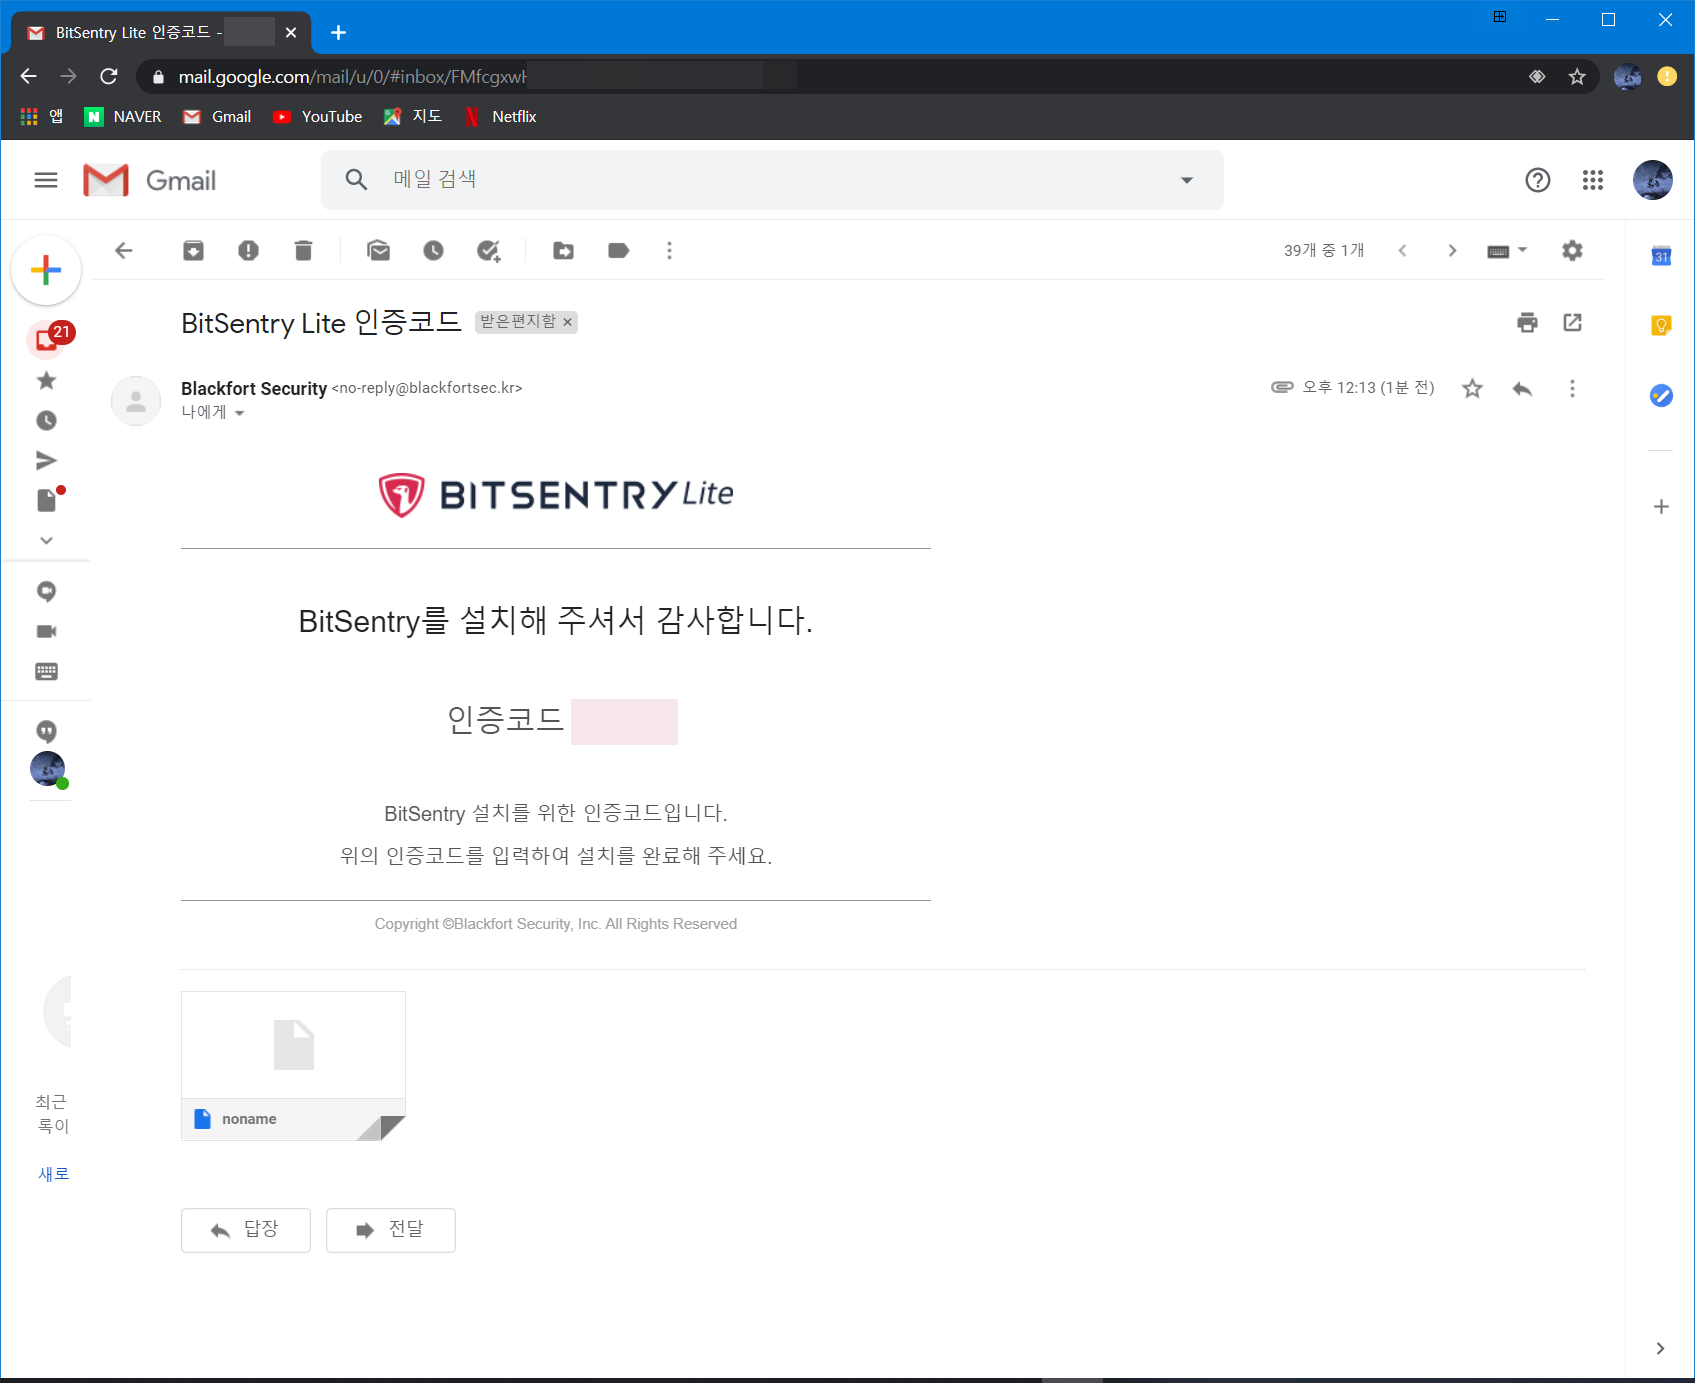Click the 답장 reply button
The height and width of the screenshot is (1383, 1695).
[x=246, y=1230]
